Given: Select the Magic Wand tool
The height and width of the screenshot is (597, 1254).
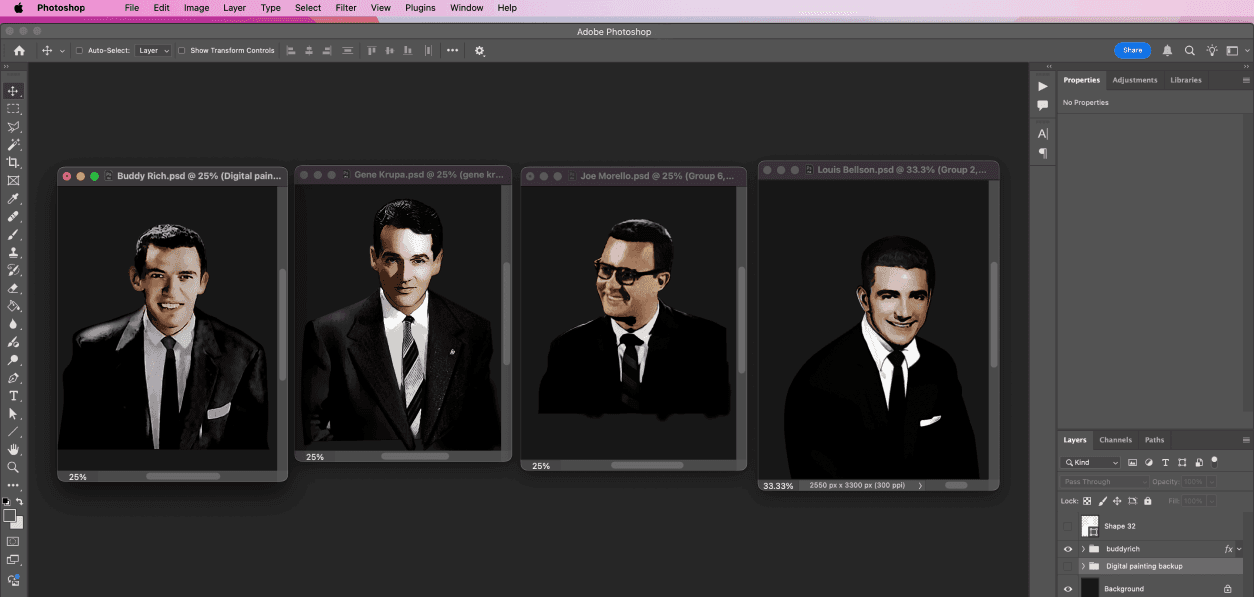Looking at the screenshot, I should point(13,145).
